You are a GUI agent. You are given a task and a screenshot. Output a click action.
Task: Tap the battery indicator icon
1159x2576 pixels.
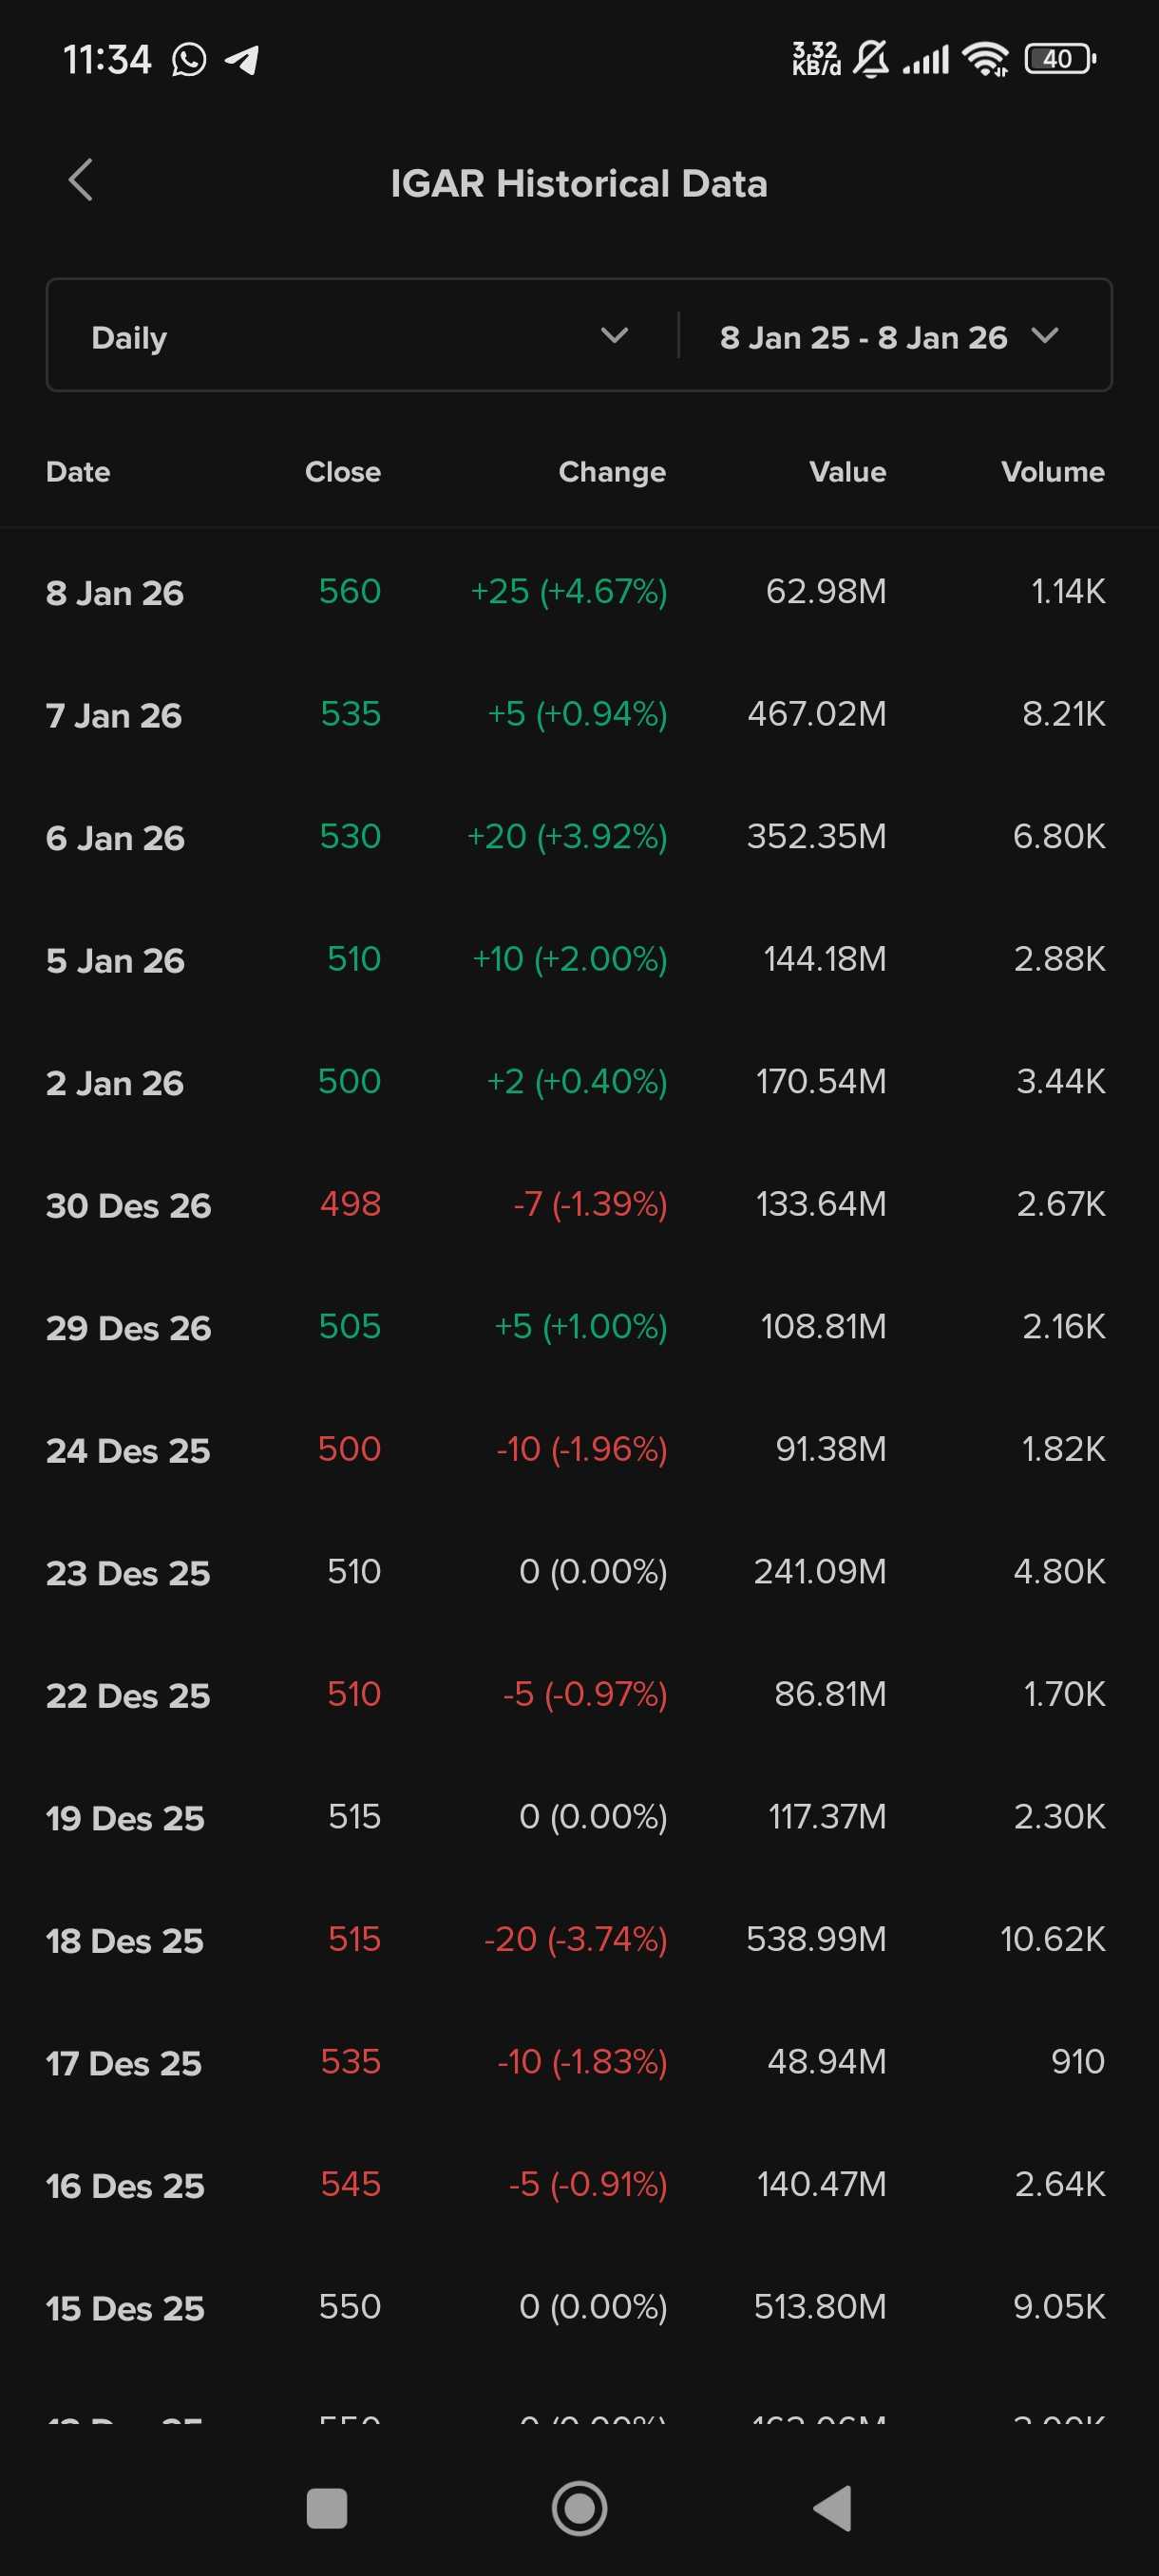pos(1059,59)
